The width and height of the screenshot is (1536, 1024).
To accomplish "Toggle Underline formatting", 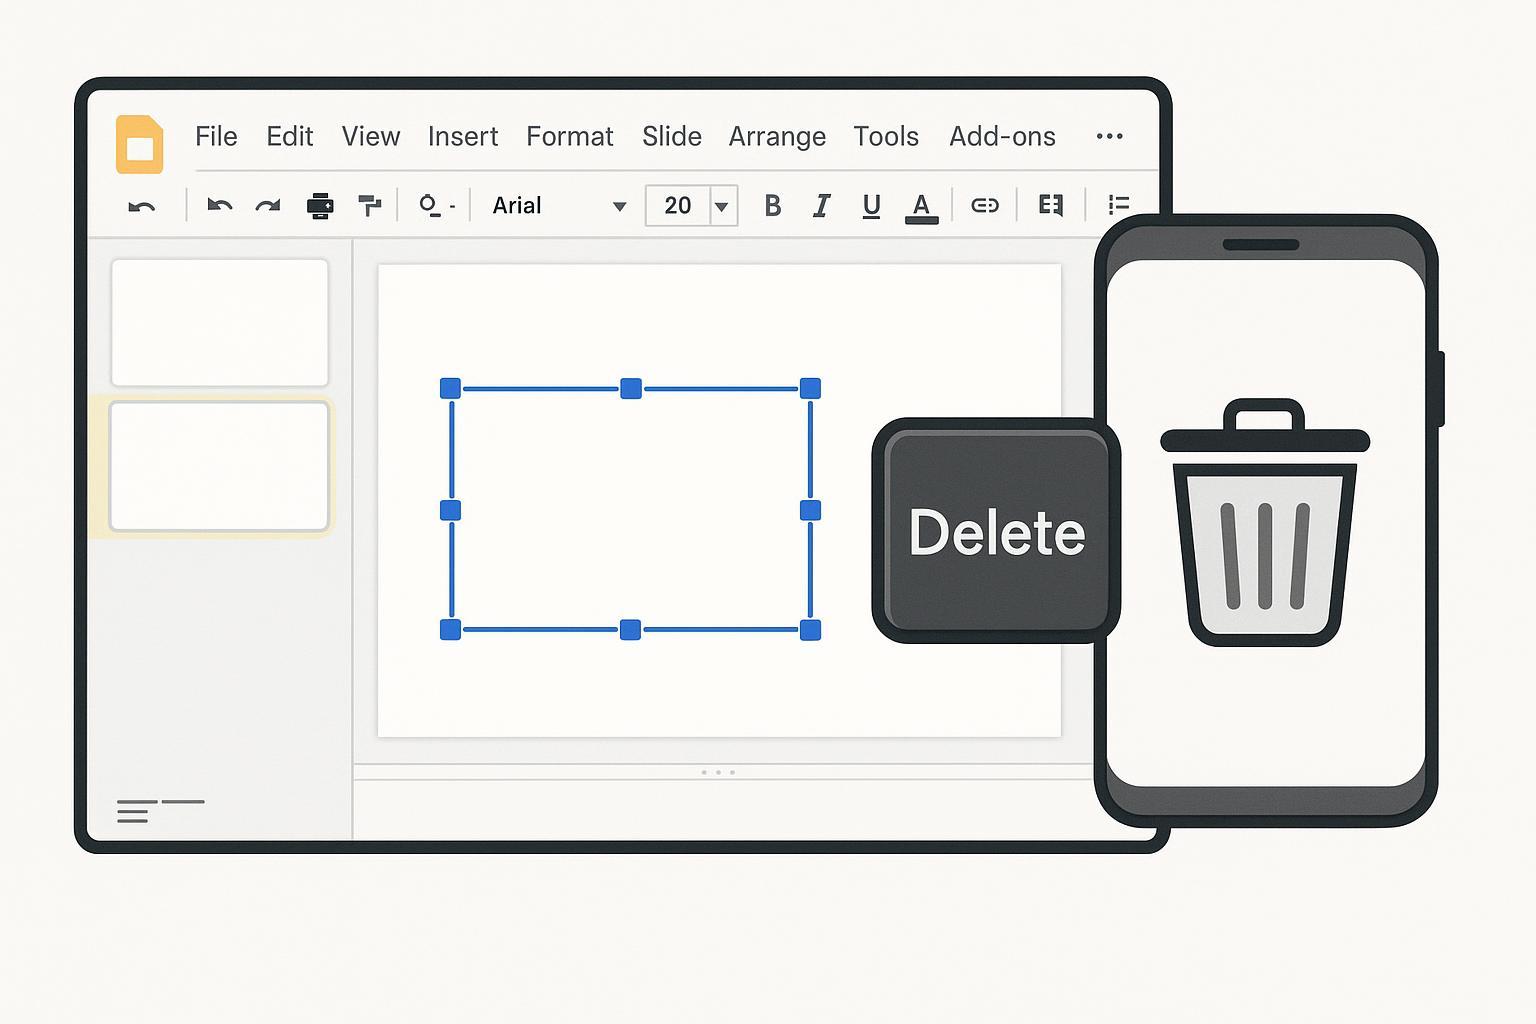I will pyautogui.click(x=871, y=206).
